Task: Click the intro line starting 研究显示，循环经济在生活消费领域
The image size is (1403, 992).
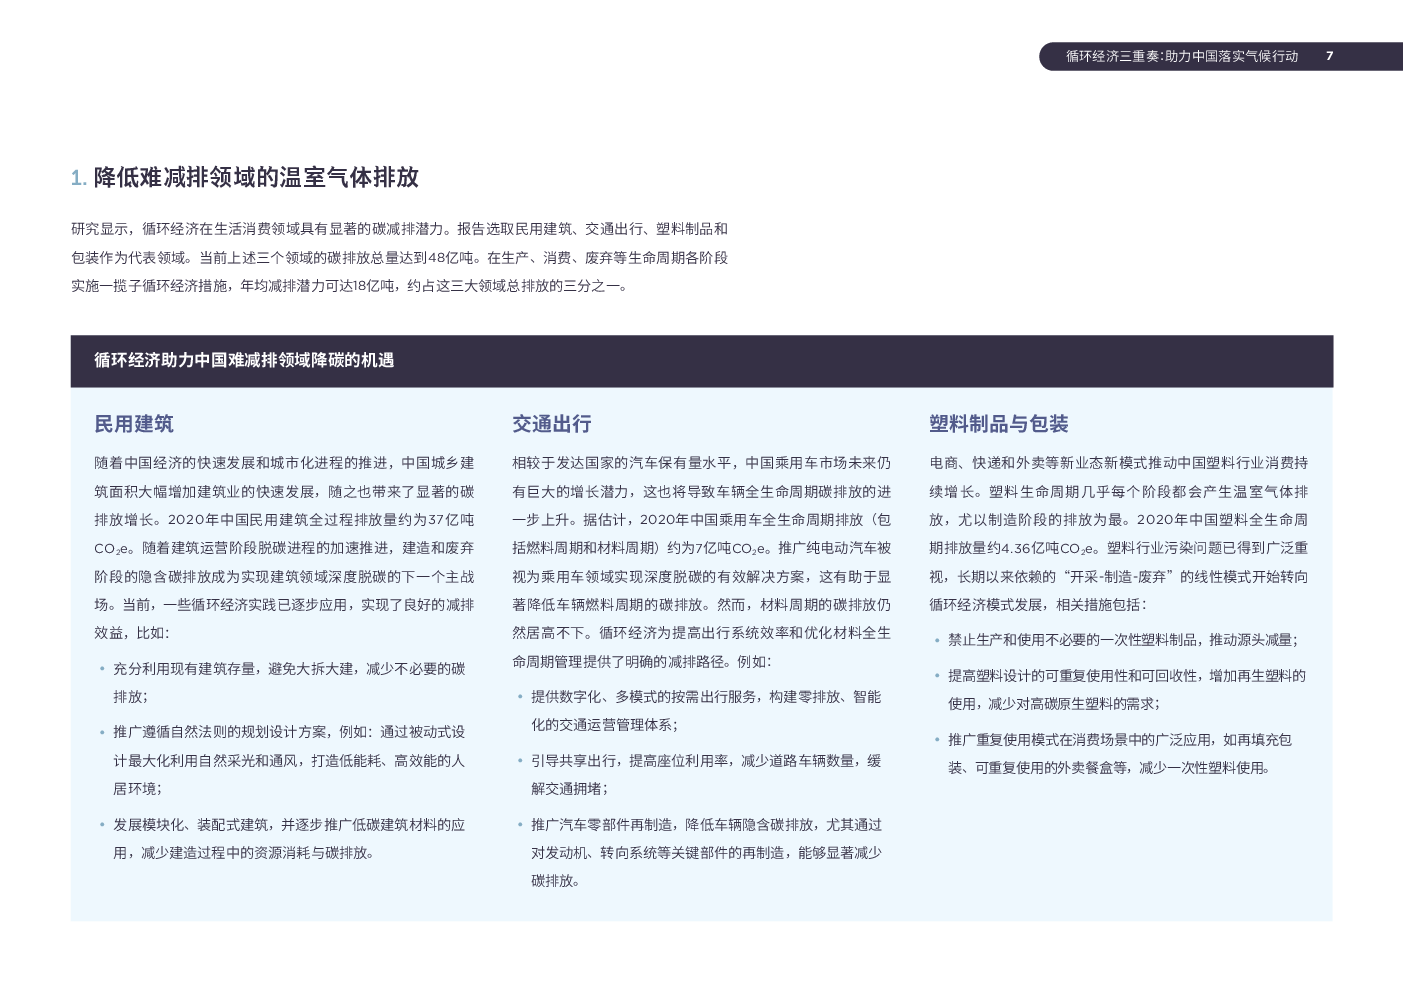Action: [x=399, y=229]
